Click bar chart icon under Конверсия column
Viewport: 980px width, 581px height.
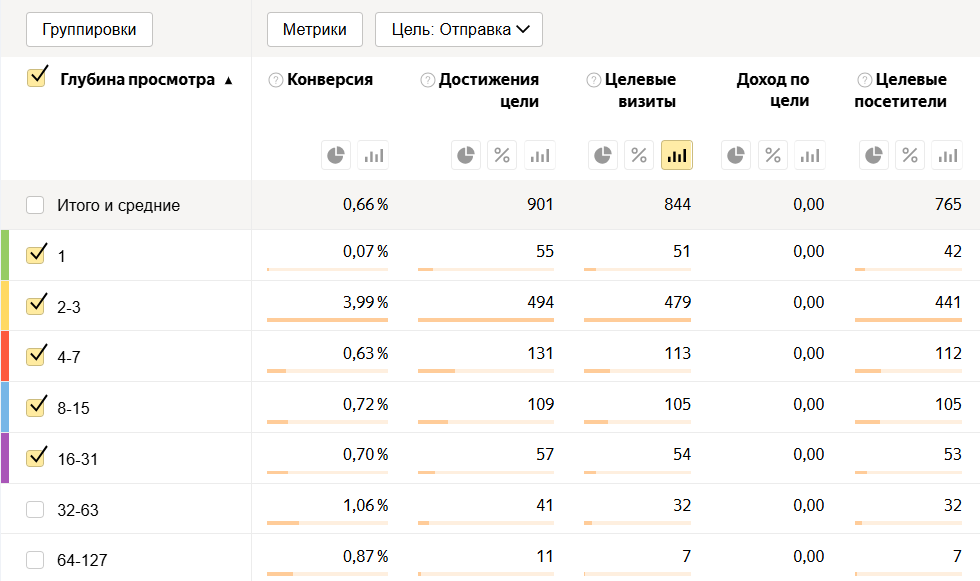[373, 155]
